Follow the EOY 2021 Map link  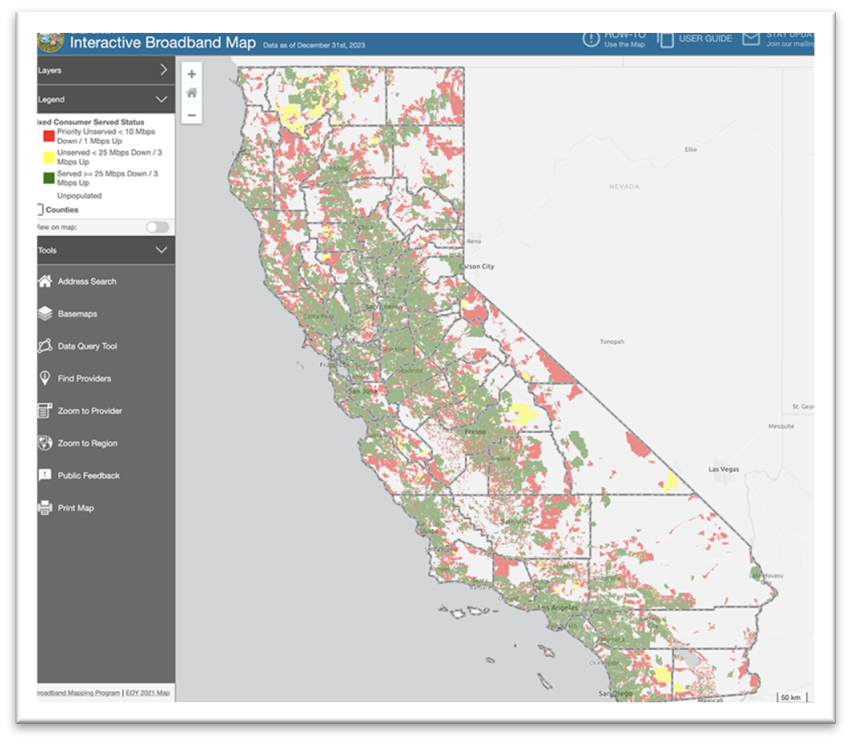click(147, 693)
